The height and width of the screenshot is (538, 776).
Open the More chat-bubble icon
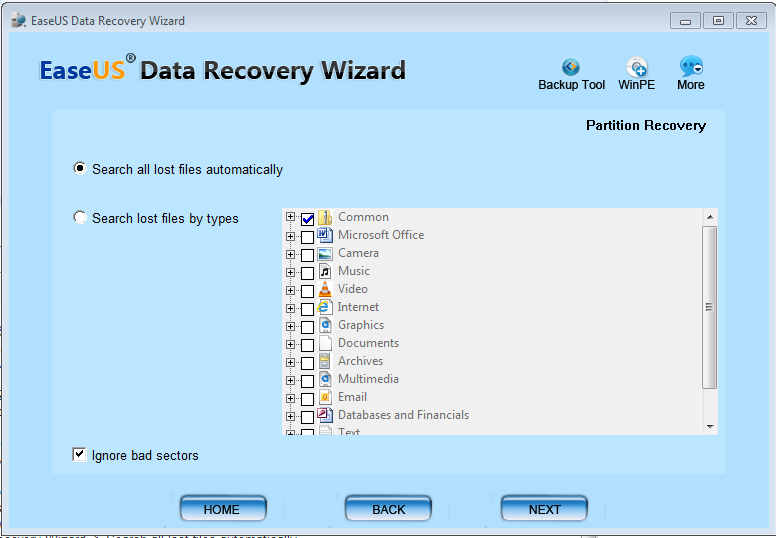(691, 66)
